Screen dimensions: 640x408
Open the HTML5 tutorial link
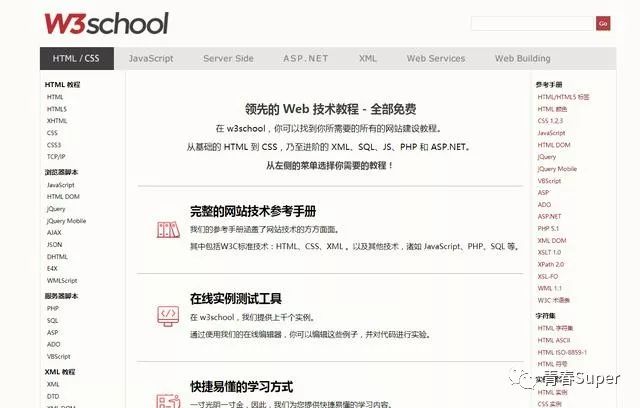pyautogui.click(x=57, y=109)
